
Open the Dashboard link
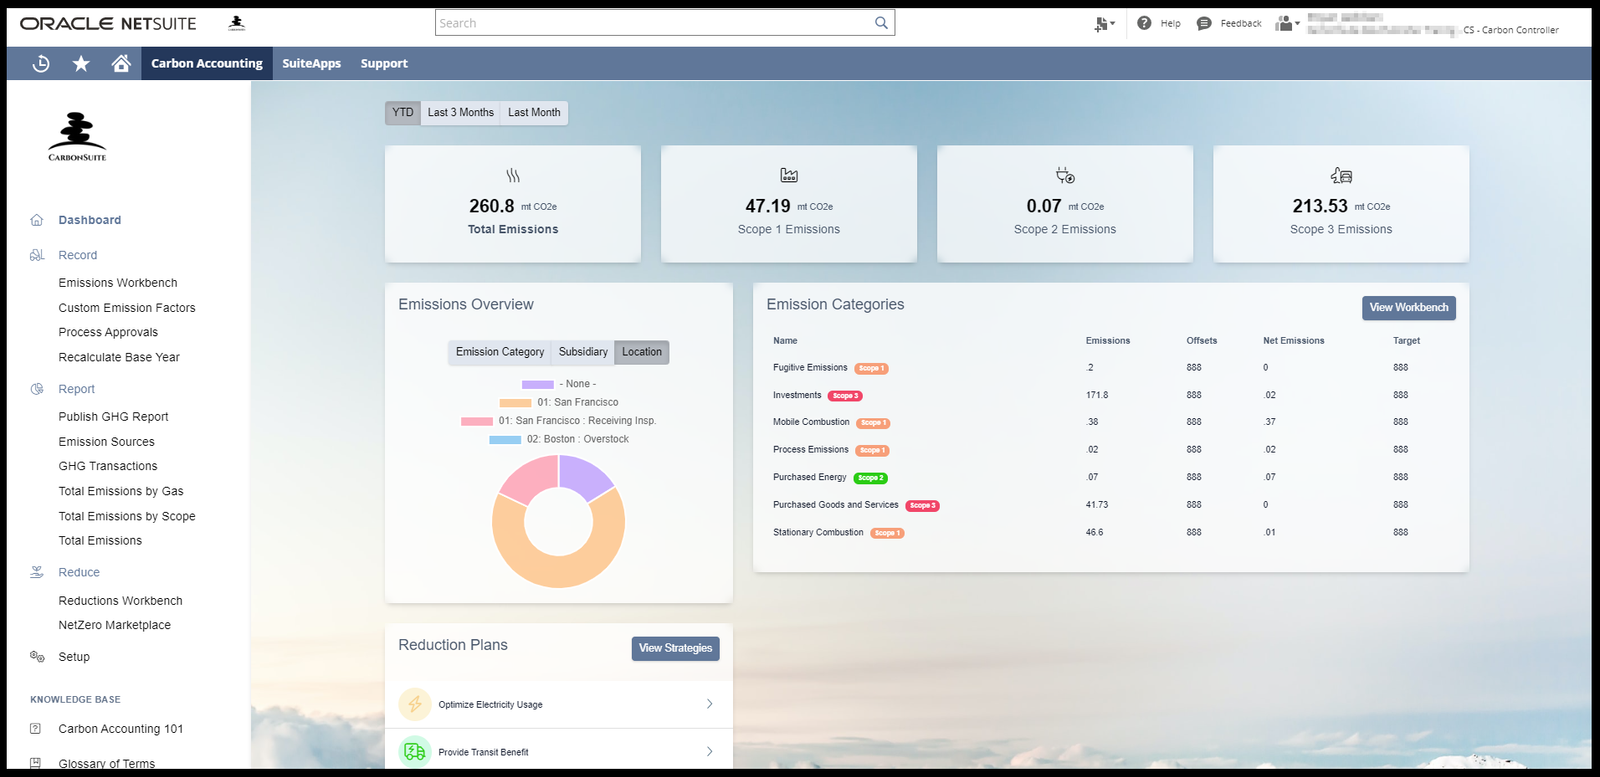click(90, 220)
